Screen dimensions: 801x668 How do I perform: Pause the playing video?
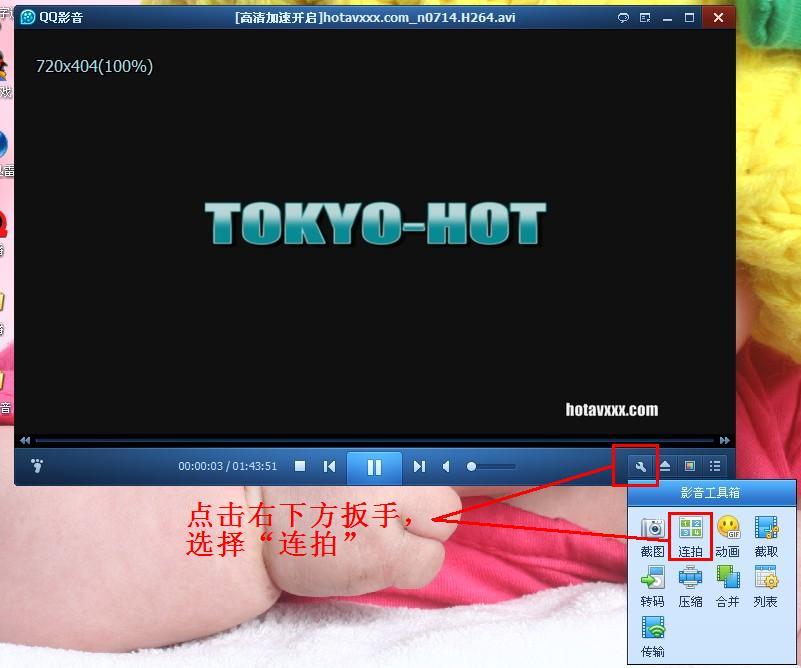pyautogui.click(x=374, y=467)
